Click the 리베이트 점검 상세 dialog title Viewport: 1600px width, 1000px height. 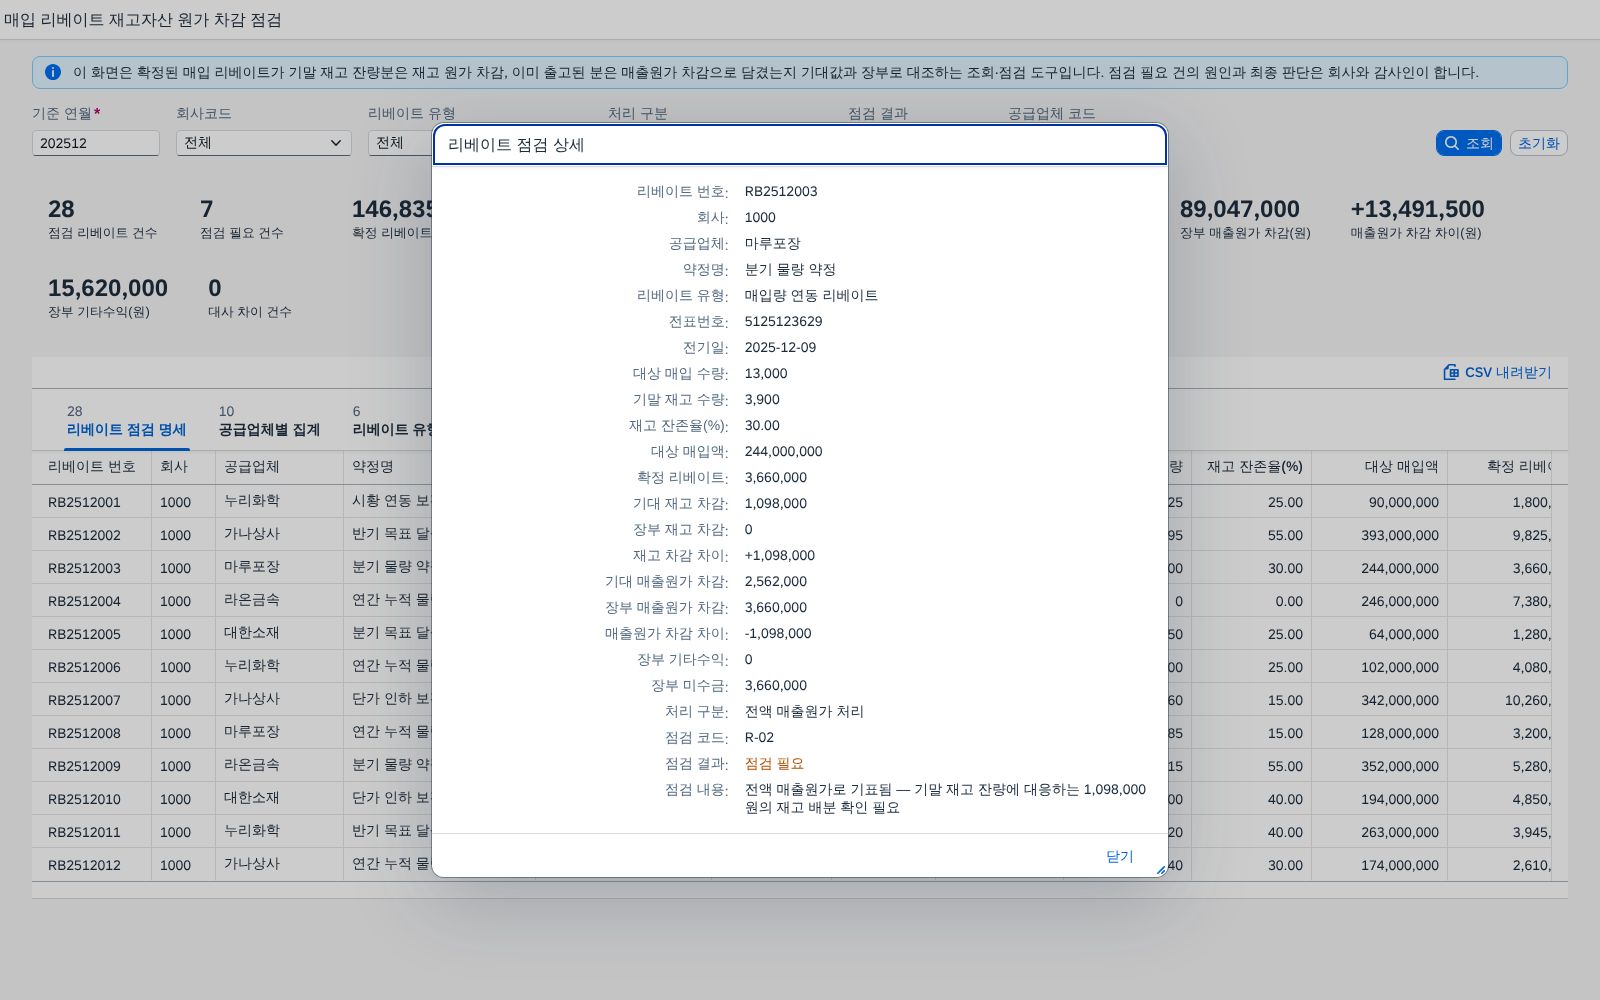[516, 145]
